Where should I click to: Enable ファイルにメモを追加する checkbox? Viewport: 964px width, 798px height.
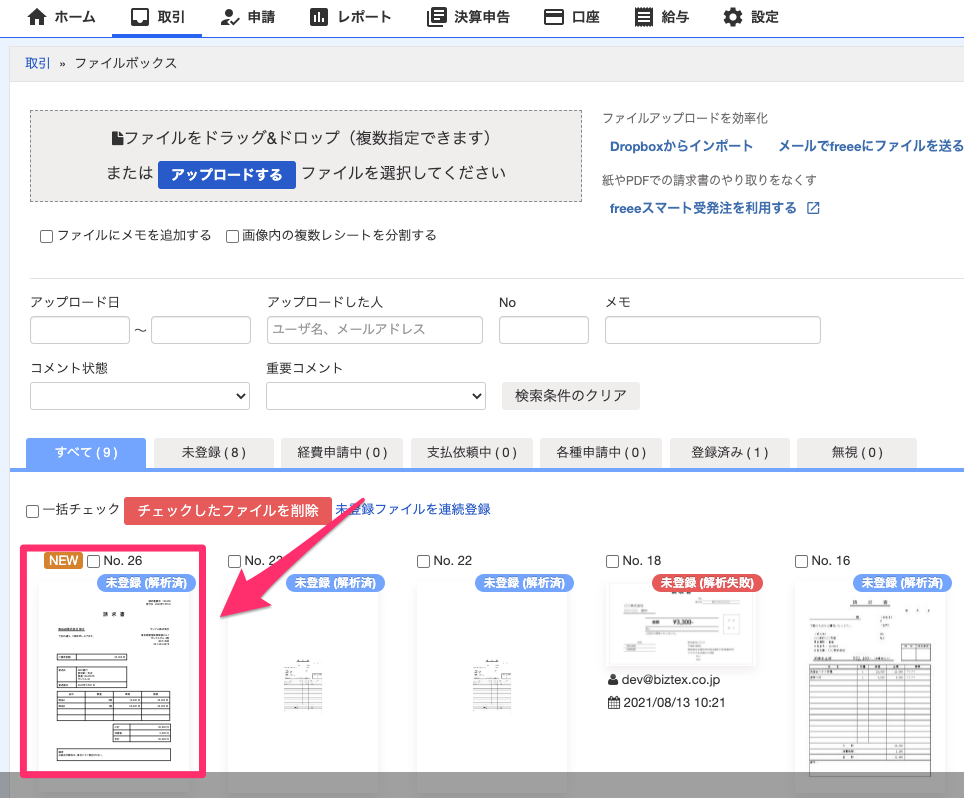46,236
